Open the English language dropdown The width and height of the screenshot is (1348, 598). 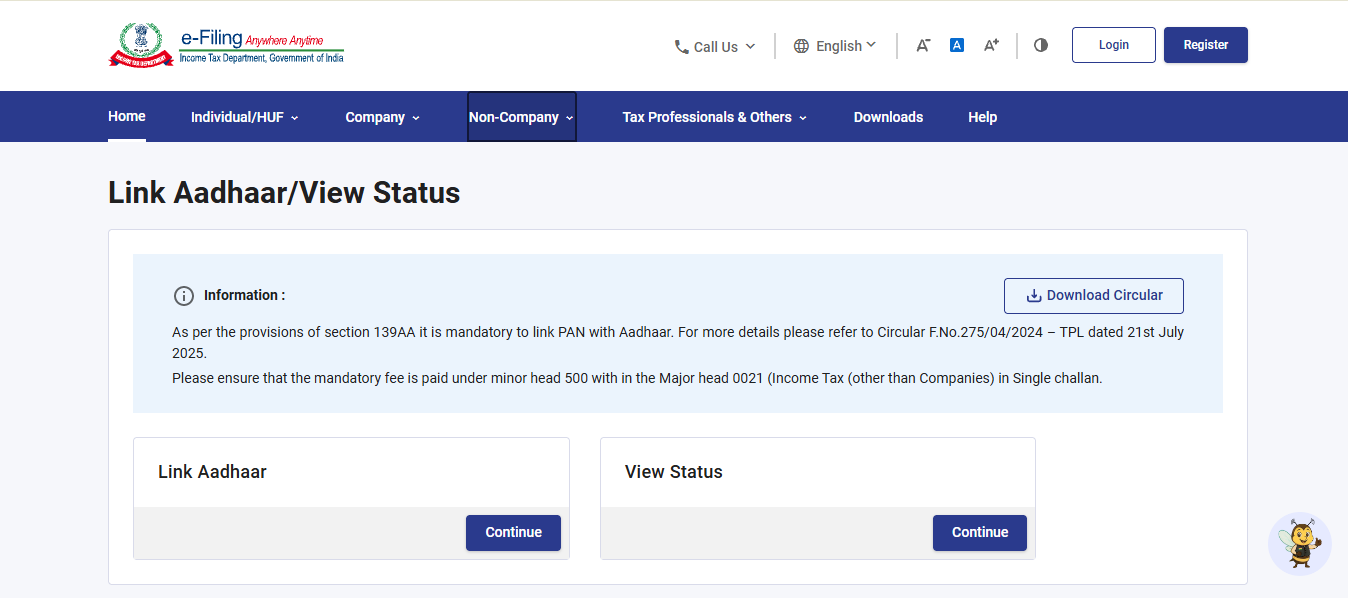tap(835, 46)
